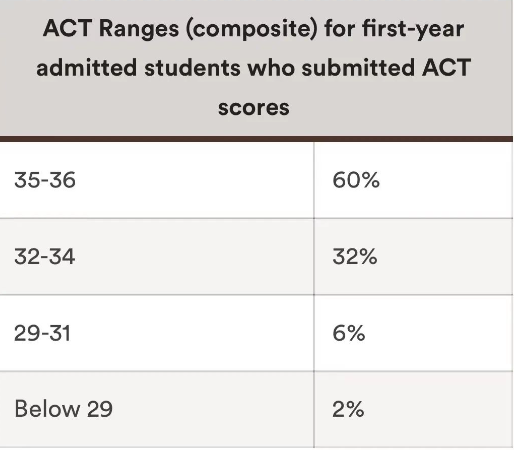This screenshot has height=450, width=514.
Task: Click the row border between 29-31 and Below 29
Action: [256, 371]
